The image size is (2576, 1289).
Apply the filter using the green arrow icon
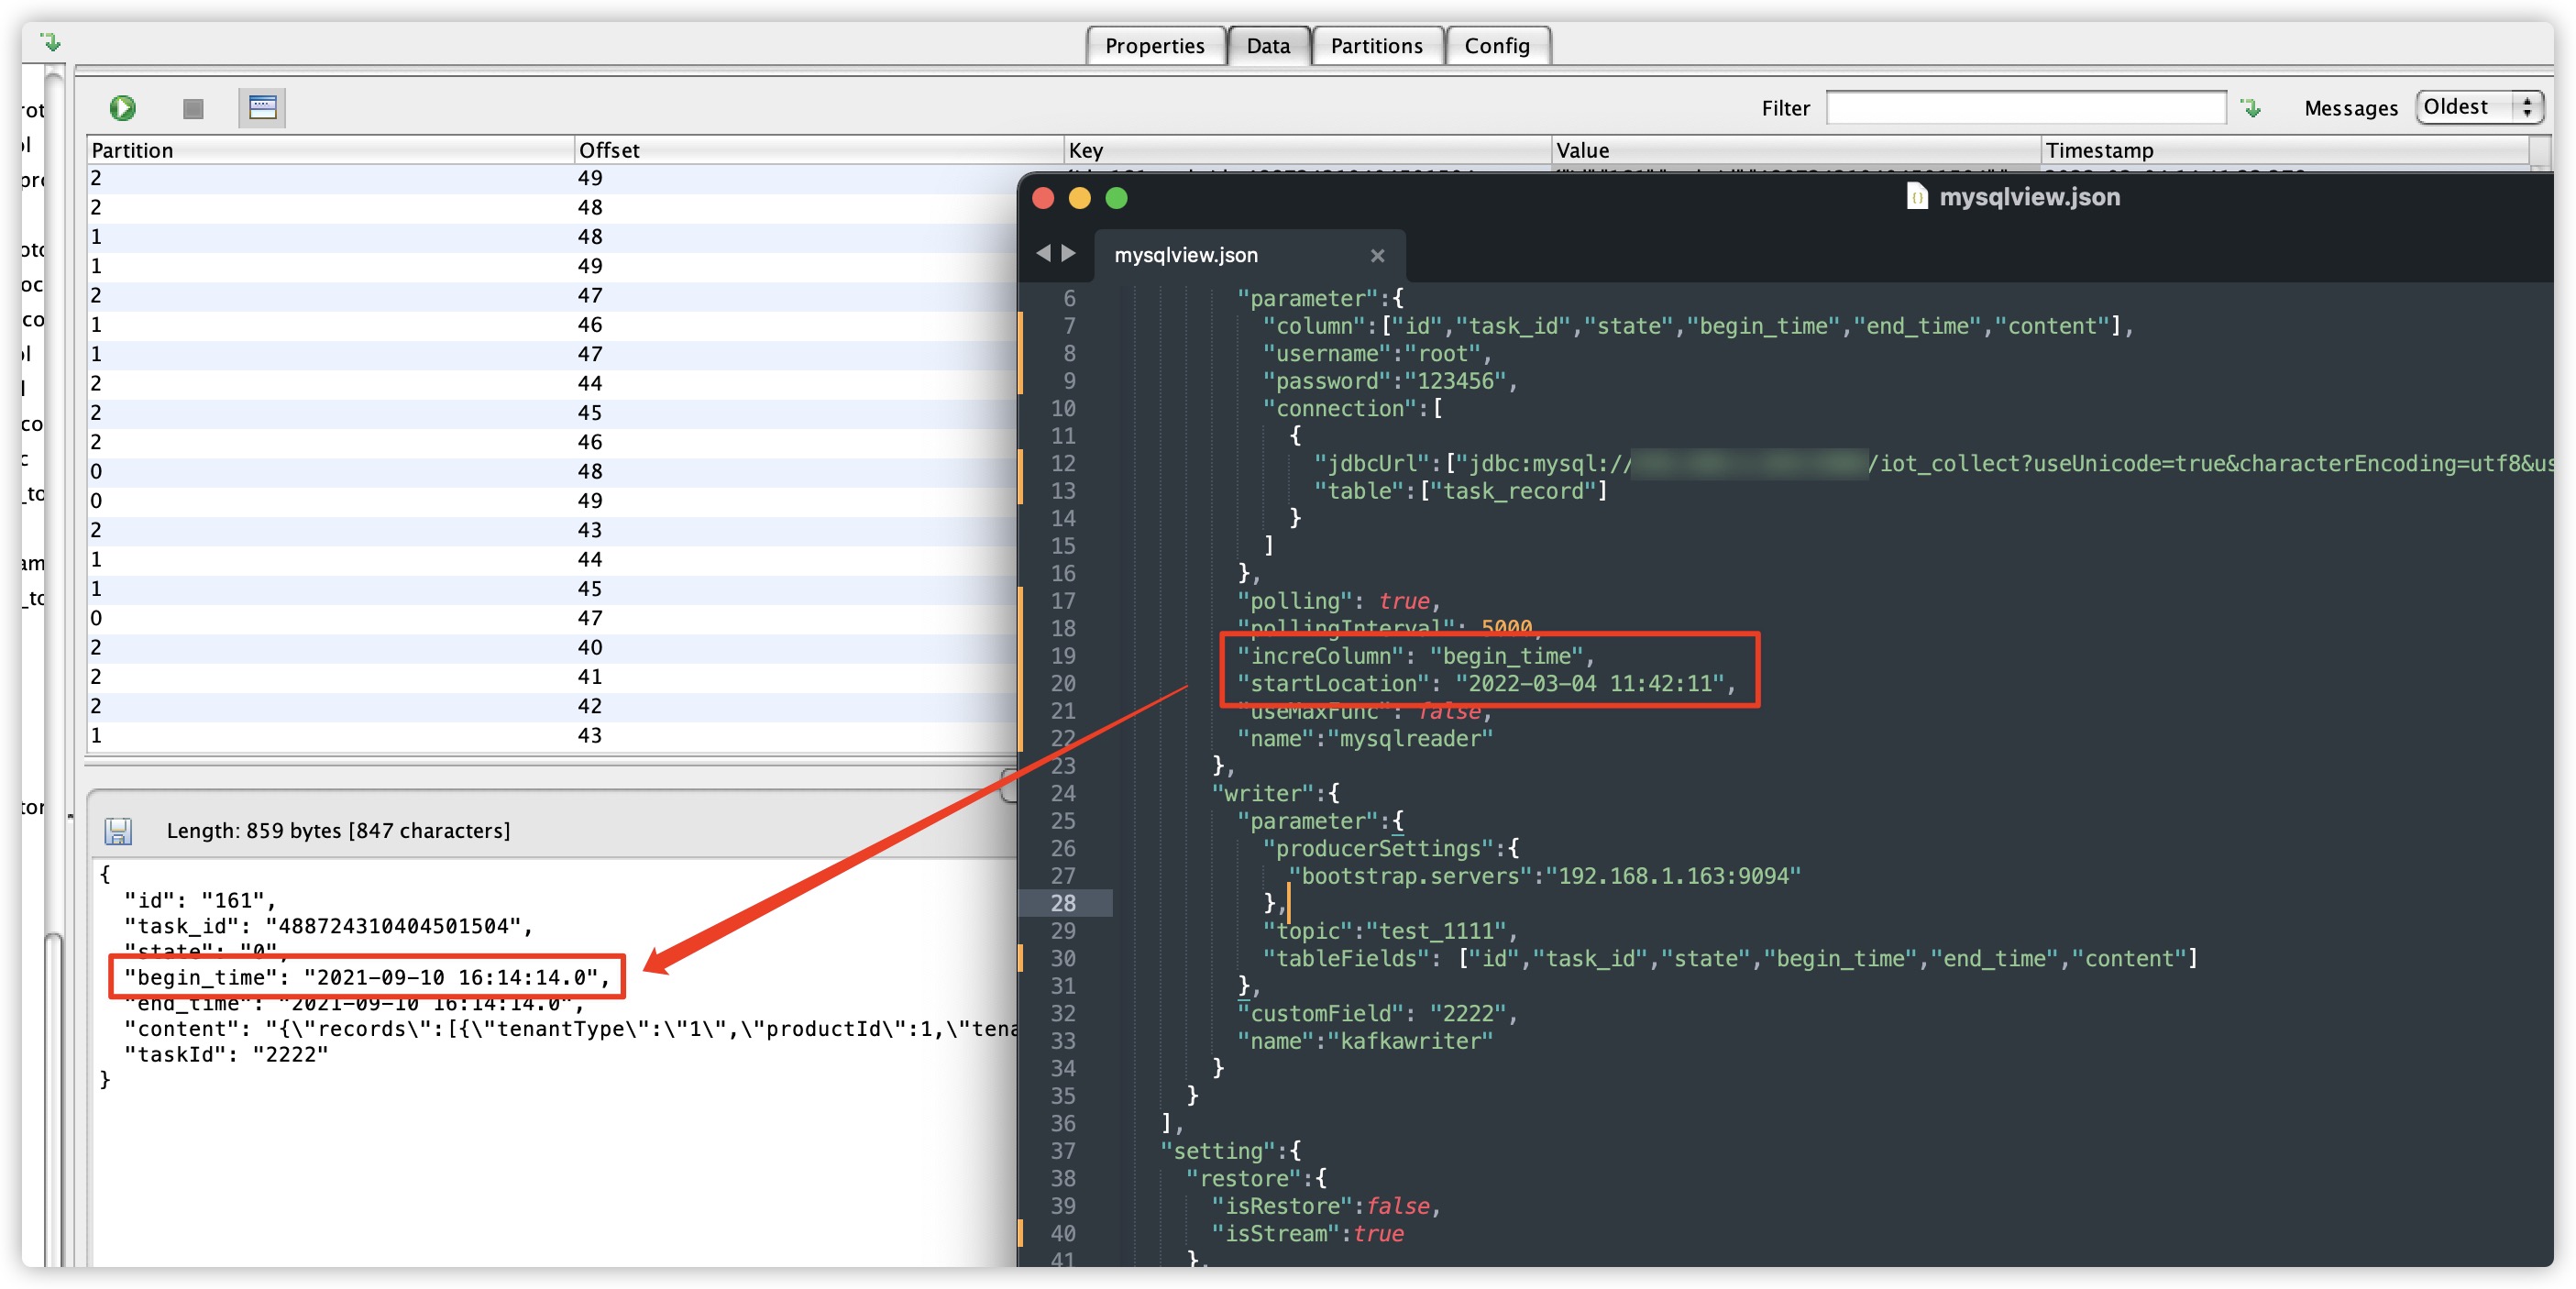click(x=2251, y=107)
